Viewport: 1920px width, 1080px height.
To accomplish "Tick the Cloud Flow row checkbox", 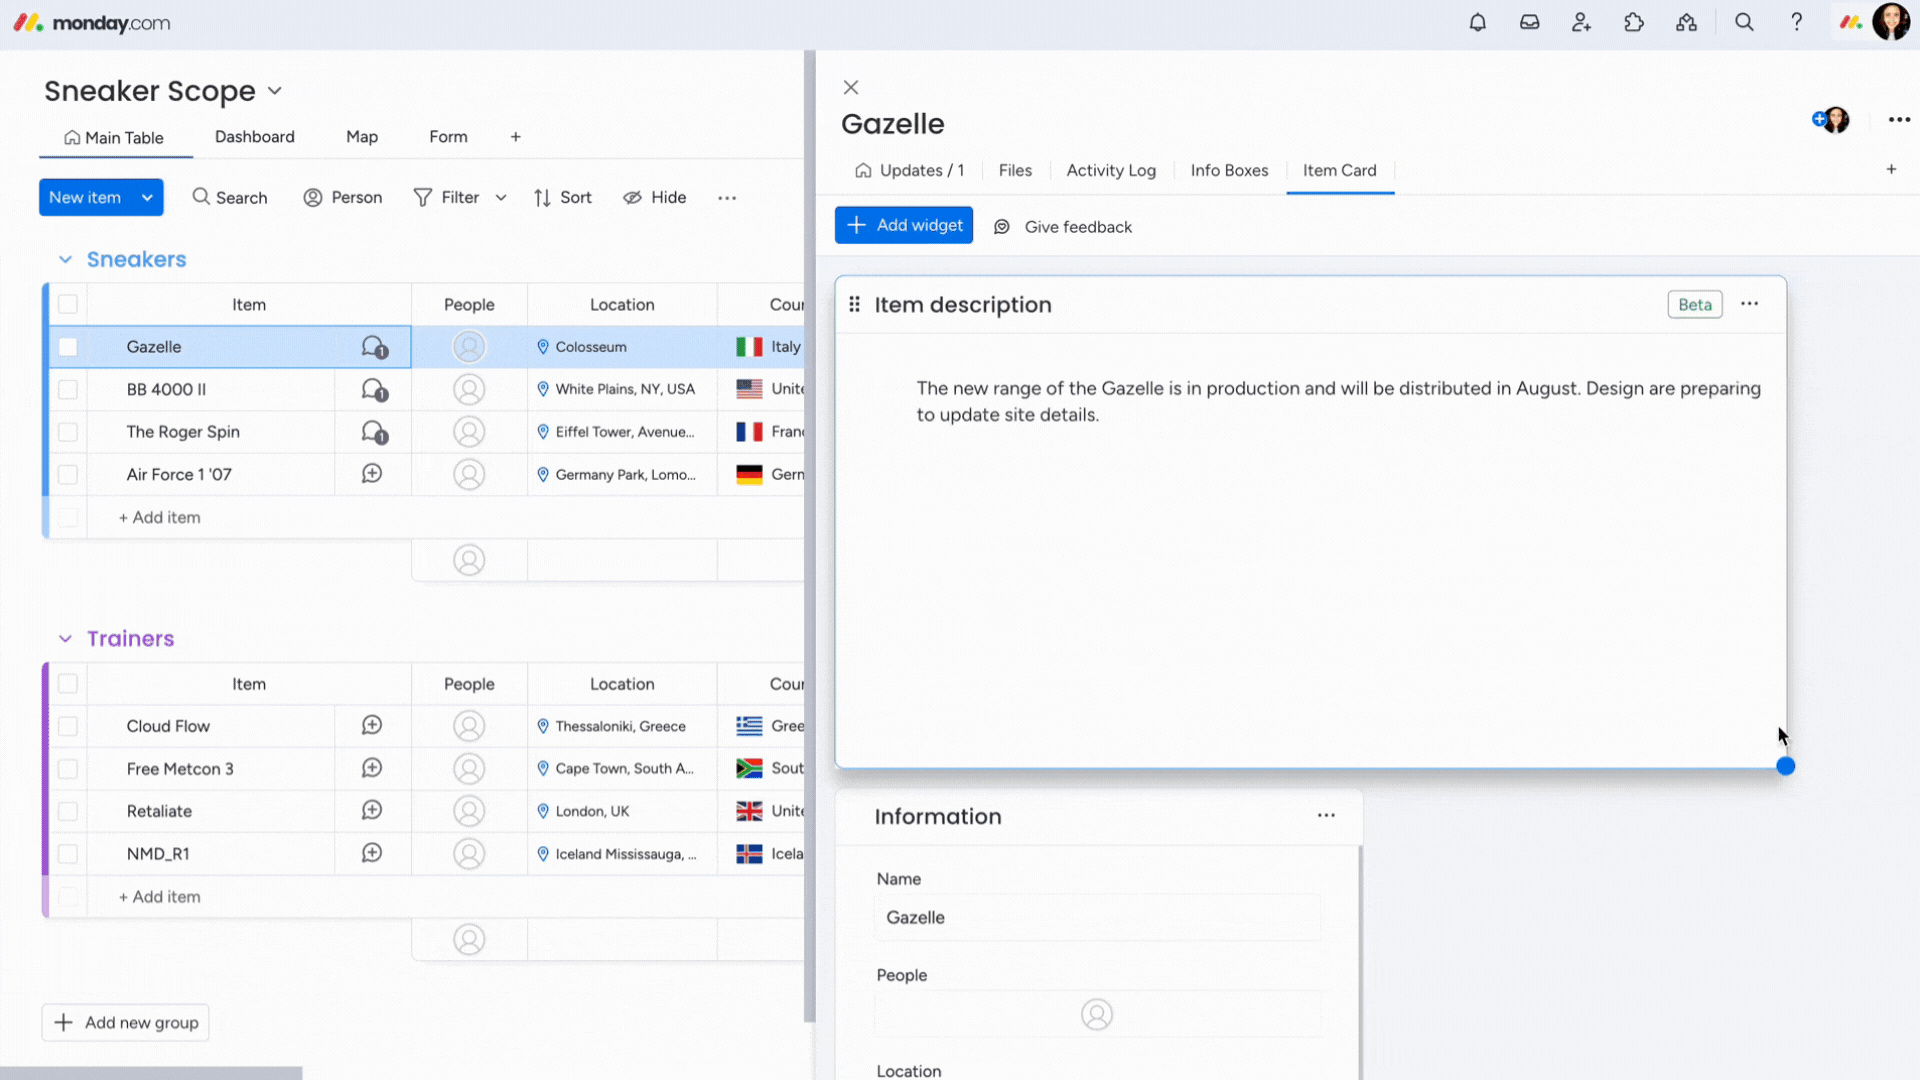I will tap(68, 726).
